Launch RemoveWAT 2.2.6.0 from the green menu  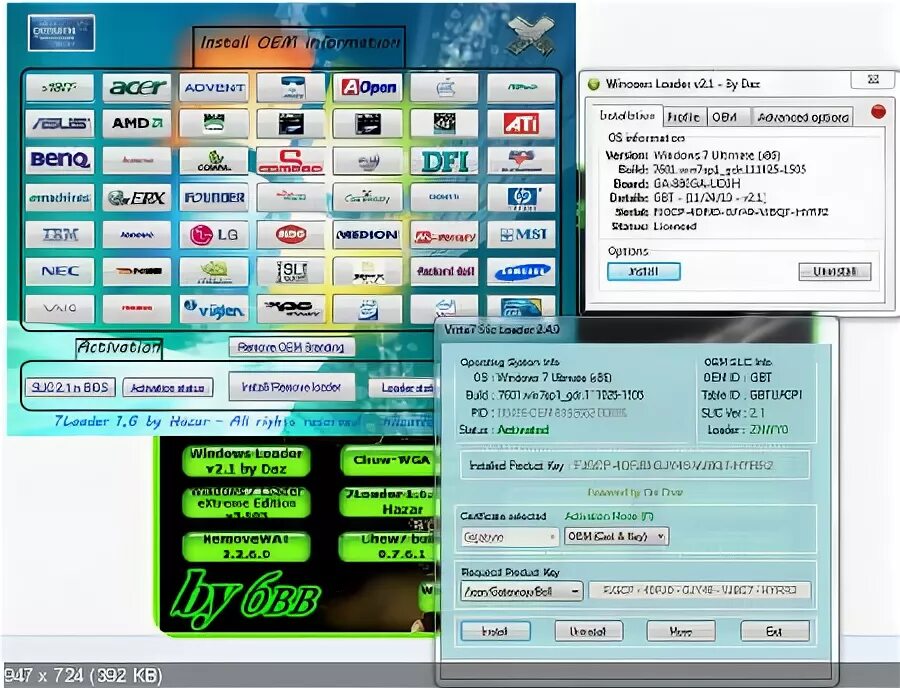[246, 547]
